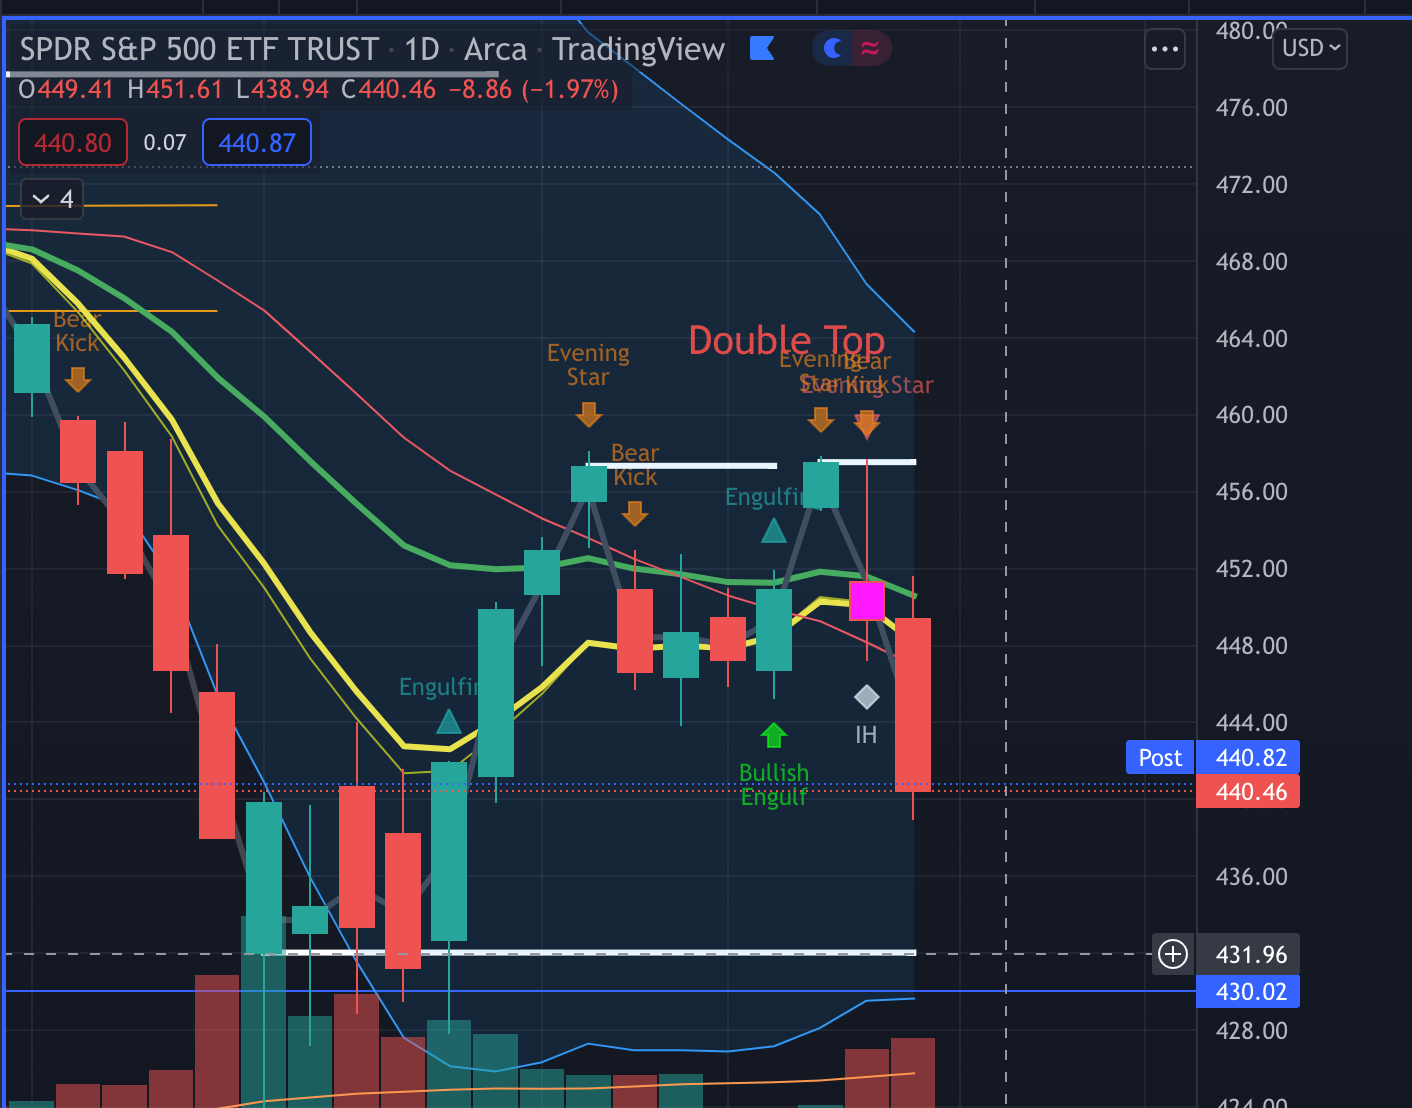Click the blue Post market label

[x=1160, y=758]
